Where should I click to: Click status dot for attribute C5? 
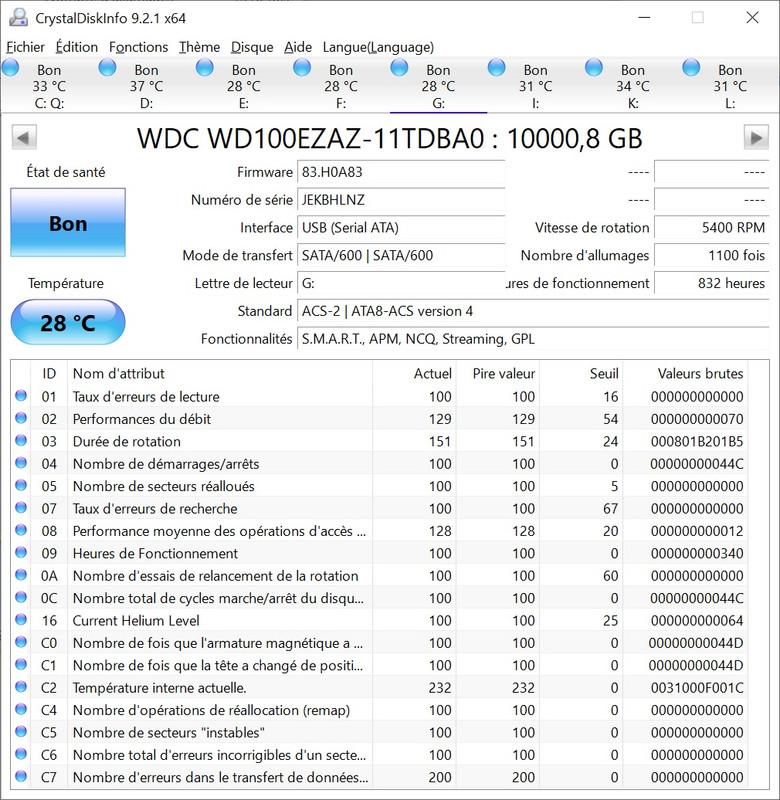pos(21,732)
